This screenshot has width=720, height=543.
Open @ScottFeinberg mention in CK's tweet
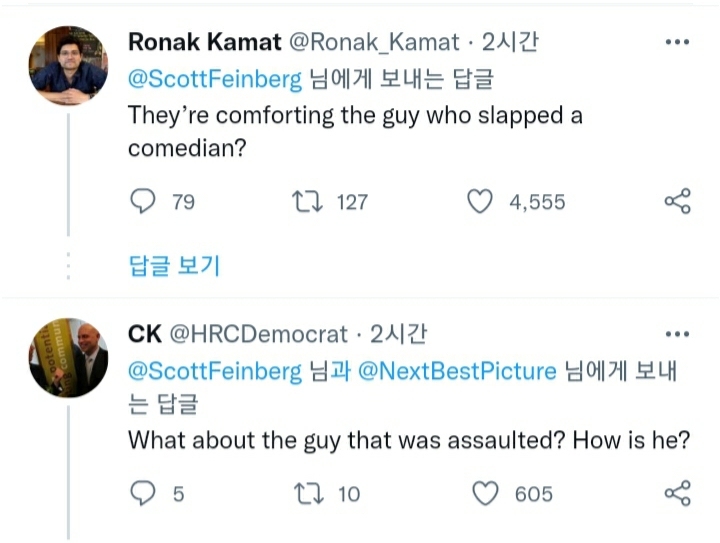click(214, 371)
